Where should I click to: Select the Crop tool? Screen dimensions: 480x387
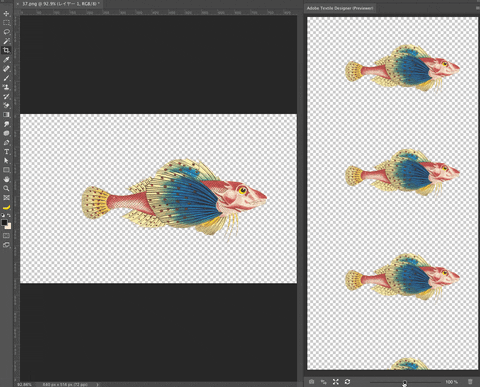click(x=6, y=50)
